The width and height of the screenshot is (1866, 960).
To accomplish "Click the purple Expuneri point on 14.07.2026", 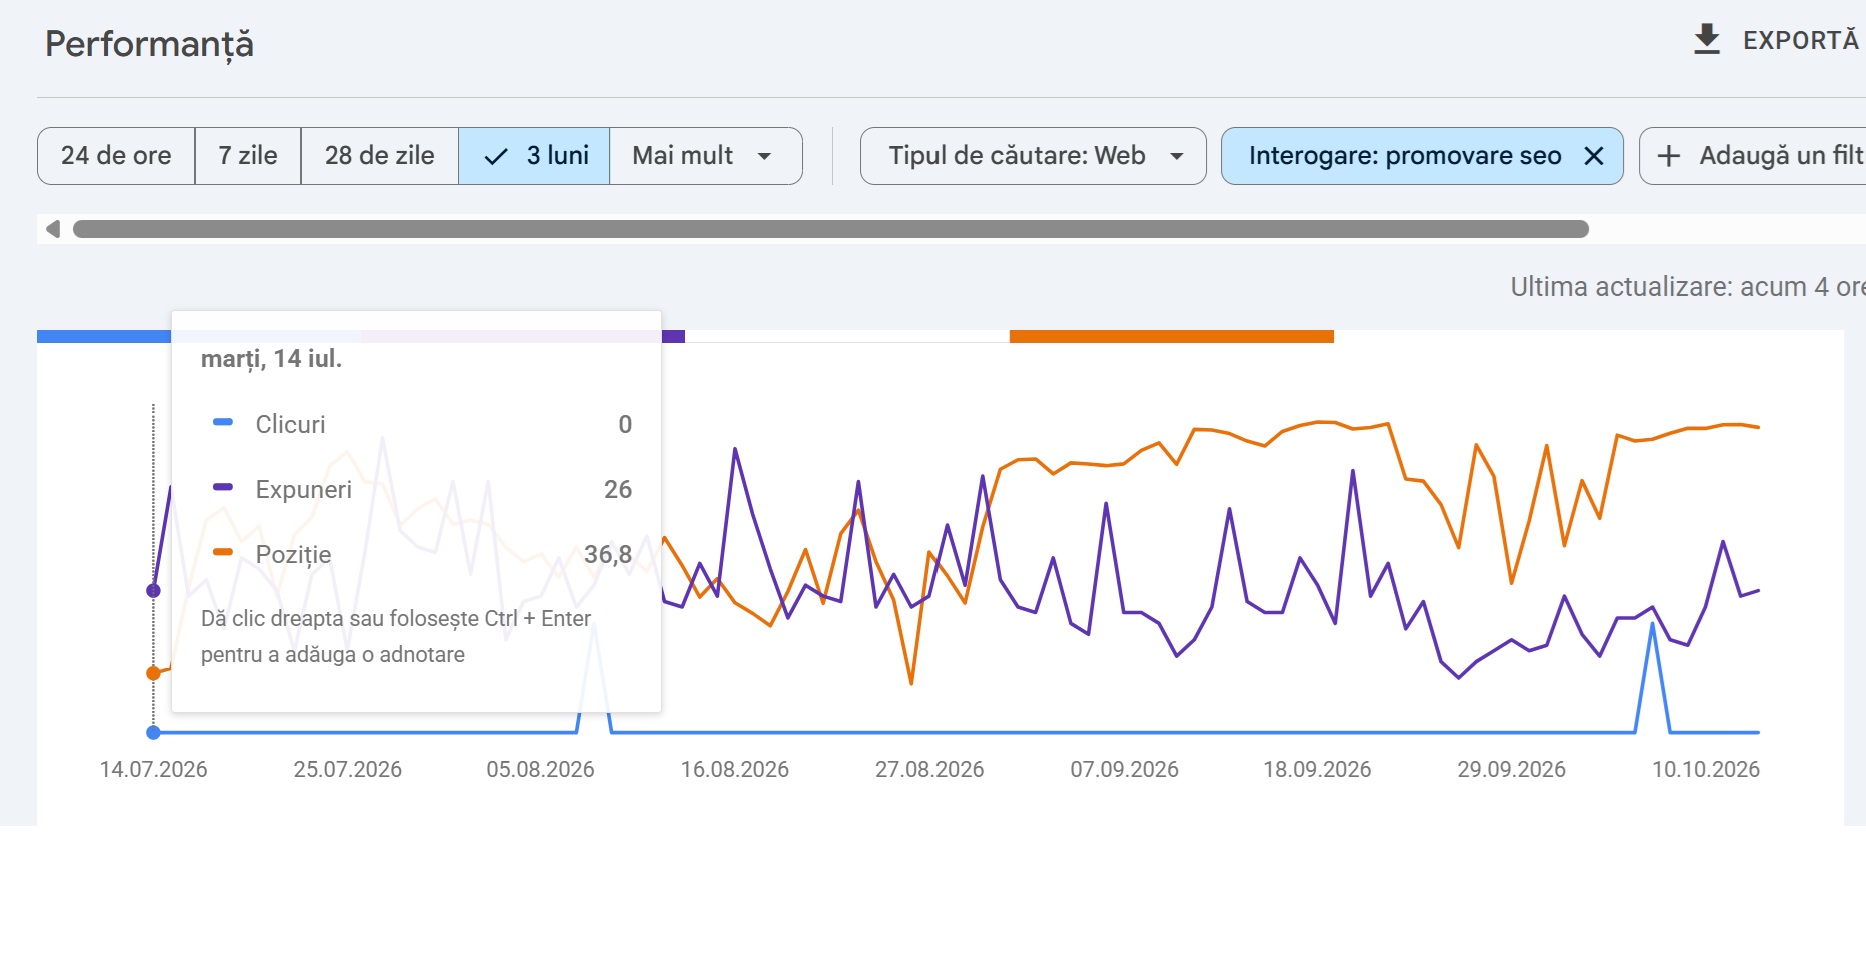I will coord(153,591).
